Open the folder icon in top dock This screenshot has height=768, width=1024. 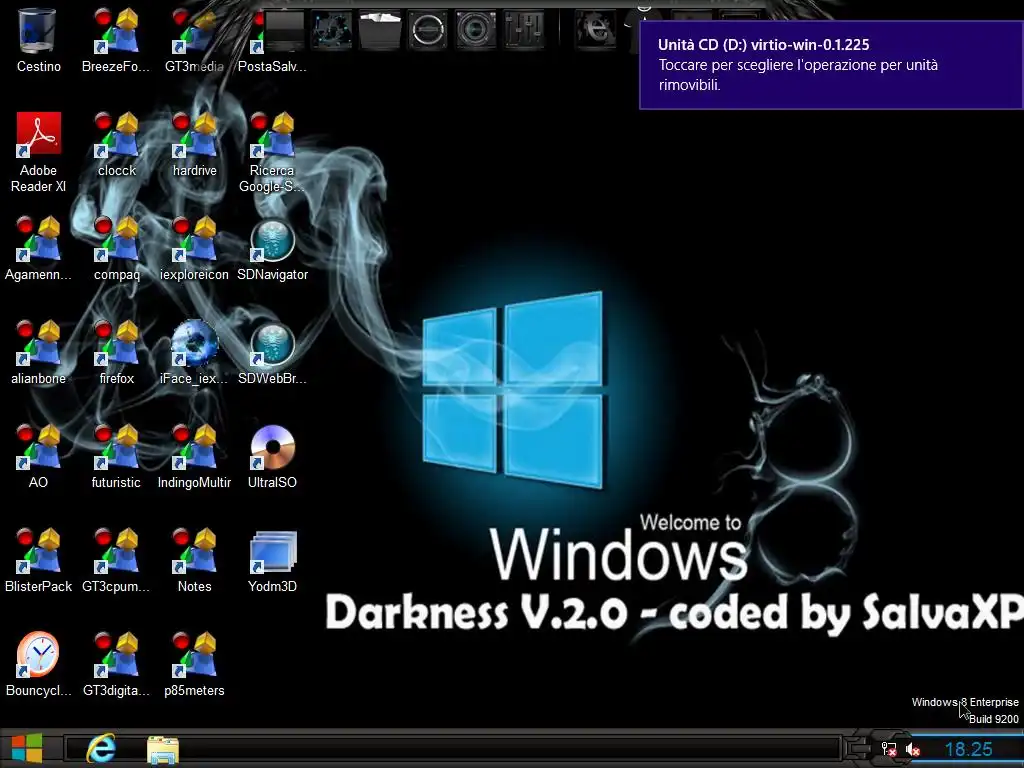(380, 29)
